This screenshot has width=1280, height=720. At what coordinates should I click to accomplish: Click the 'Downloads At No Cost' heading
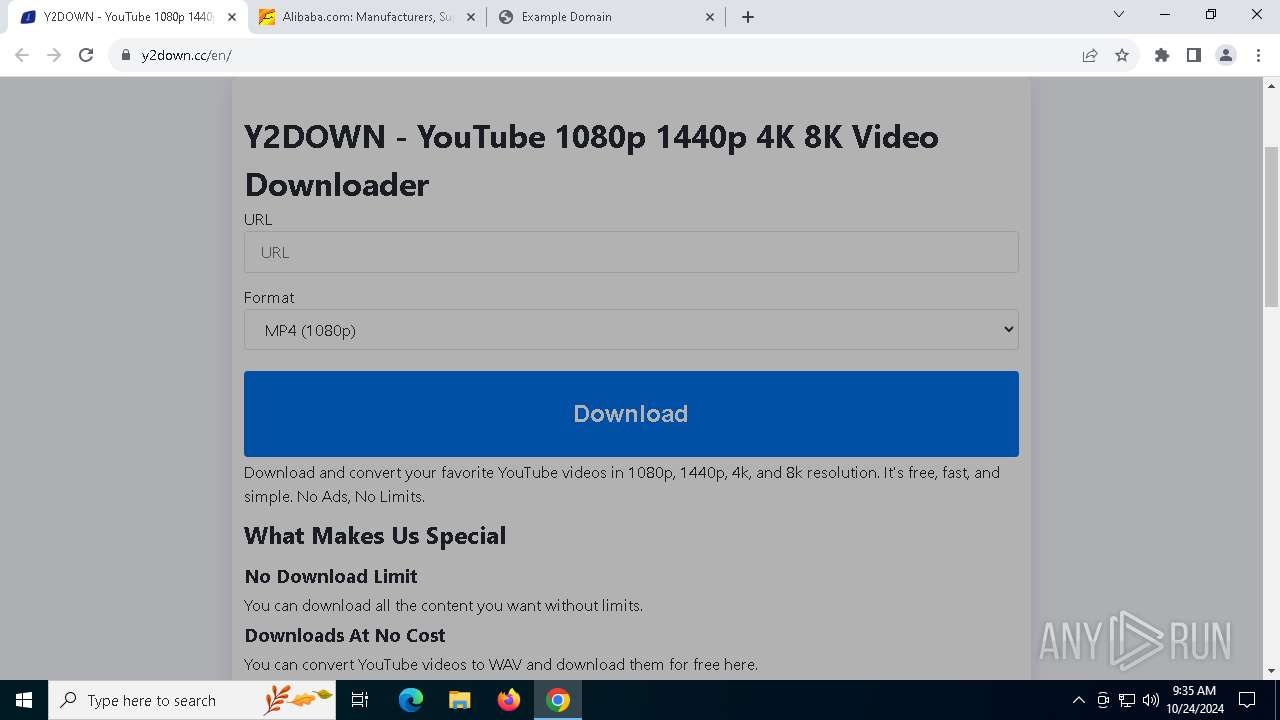[345, 635]
